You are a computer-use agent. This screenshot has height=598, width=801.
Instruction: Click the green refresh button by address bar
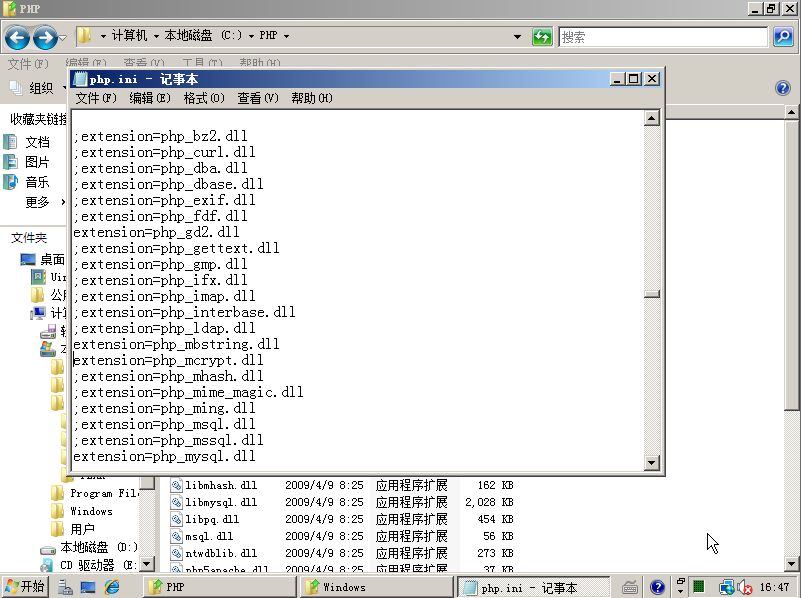[x=542, y=37]
